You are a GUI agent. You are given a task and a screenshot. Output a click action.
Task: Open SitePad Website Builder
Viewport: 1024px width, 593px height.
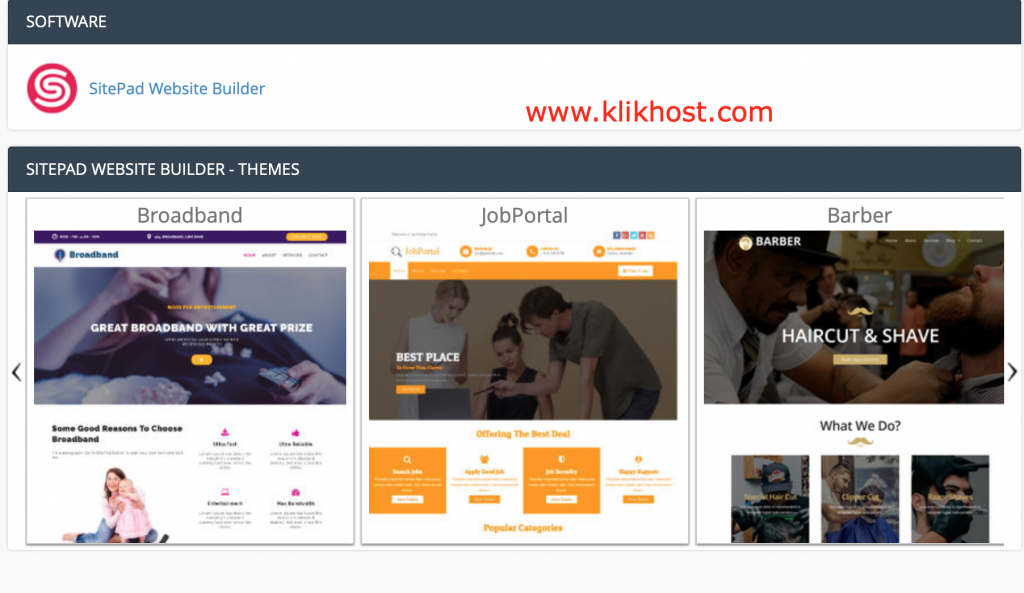[x=177, y=88]
